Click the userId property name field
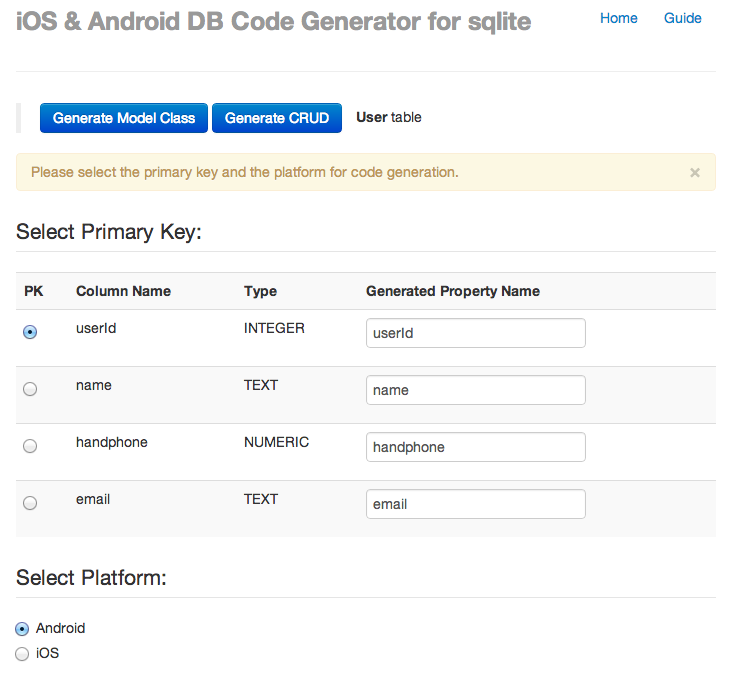This screenshot has width=736, height=674. click(475, 333)
